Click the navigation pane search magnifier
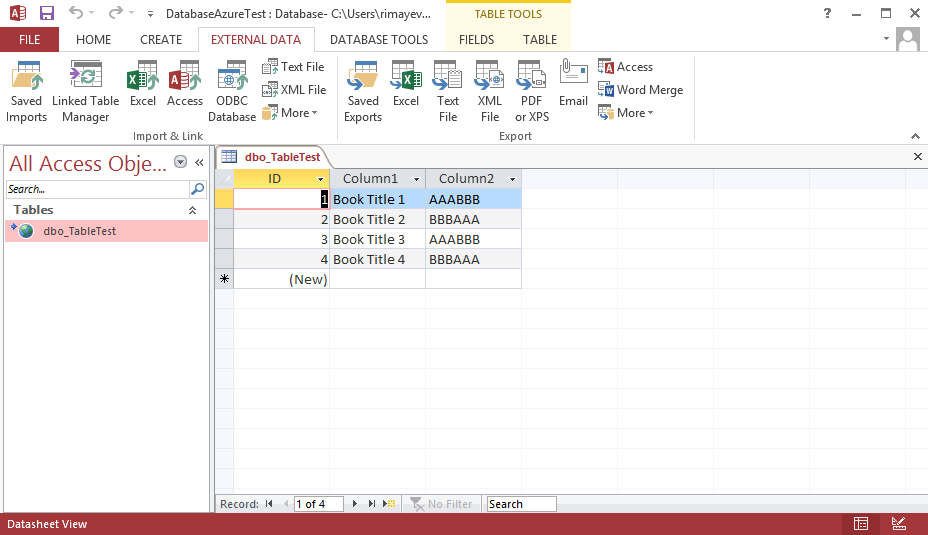 tap(198, 189)
